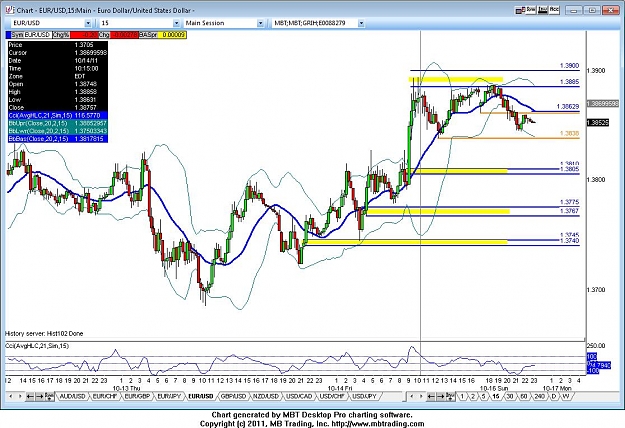Image resolution: width=625 pixels, height=428 pixels.
Task: Select the 30 minute interval tab
Action: [x=510, y=397]
